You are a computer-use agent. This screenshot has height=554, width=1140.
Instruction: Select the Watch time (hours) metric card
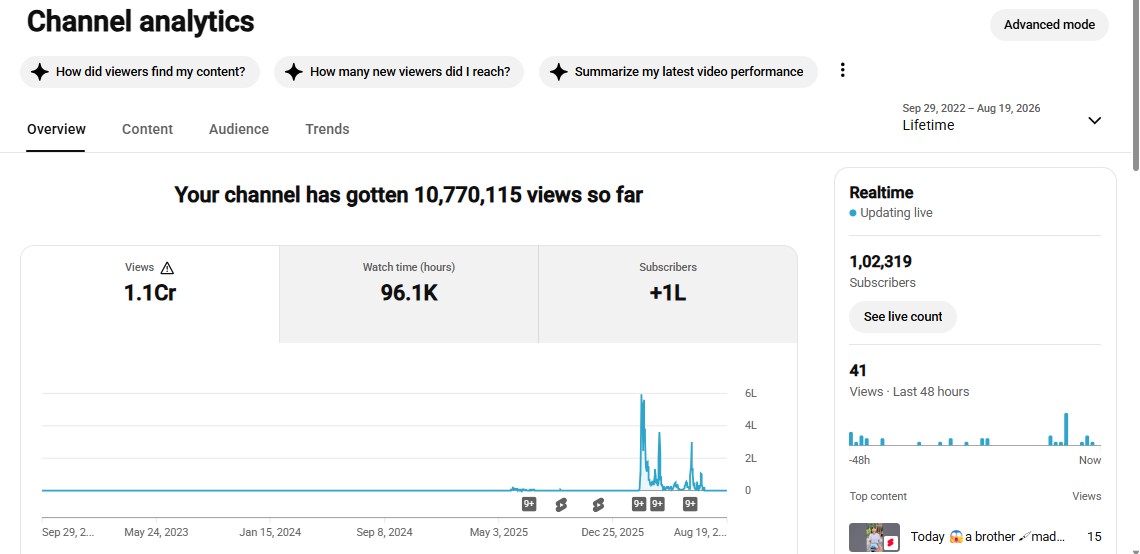click(409, 294)
